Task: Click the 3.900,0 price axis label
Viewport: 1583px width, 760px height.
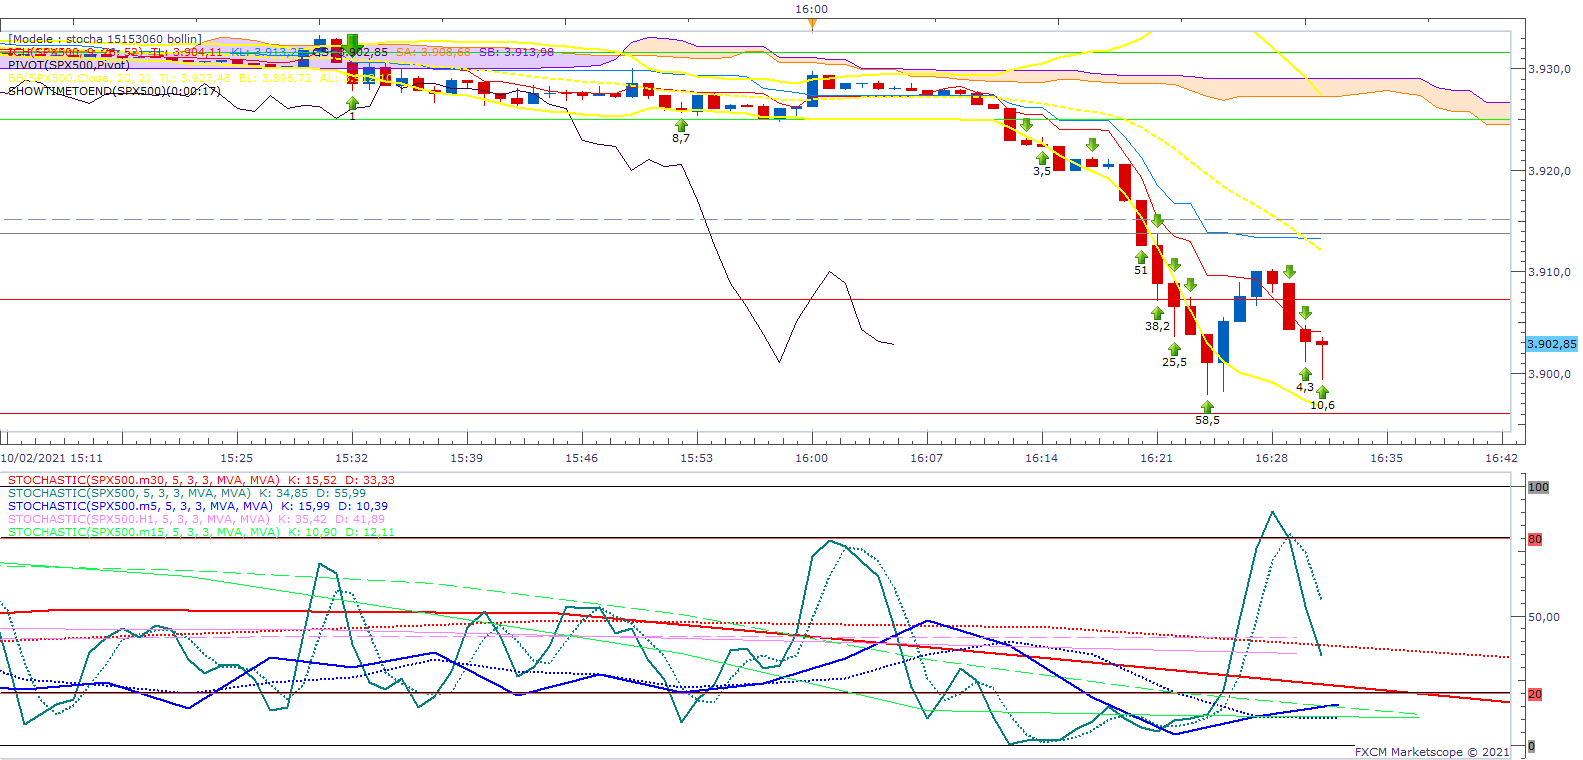Action: 1549,374
